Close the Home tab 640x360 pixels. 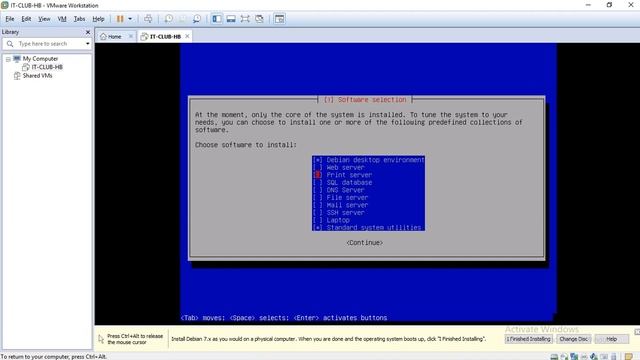coord(131,36)
